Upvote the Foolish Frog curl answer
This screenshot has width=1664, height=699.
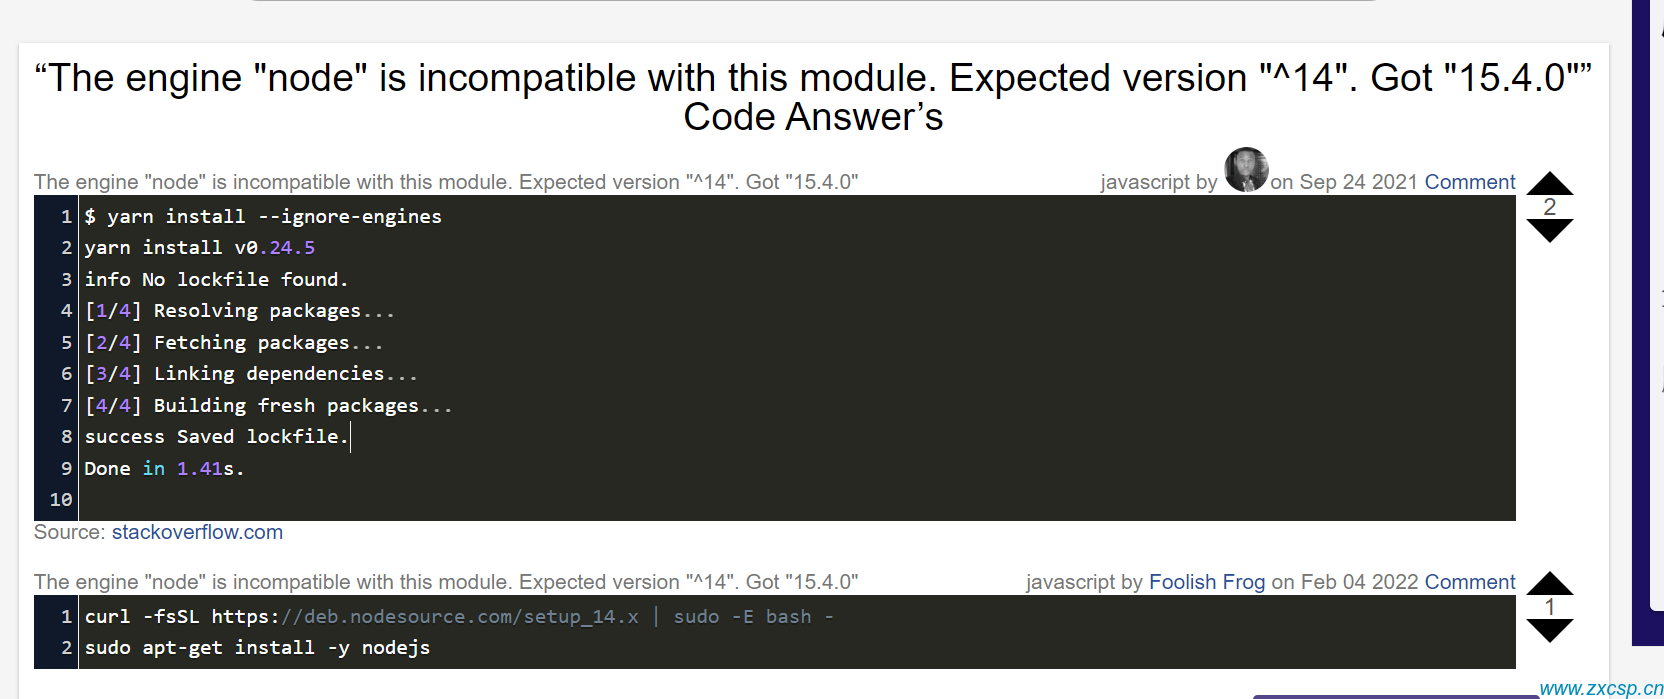(1549, 583)
